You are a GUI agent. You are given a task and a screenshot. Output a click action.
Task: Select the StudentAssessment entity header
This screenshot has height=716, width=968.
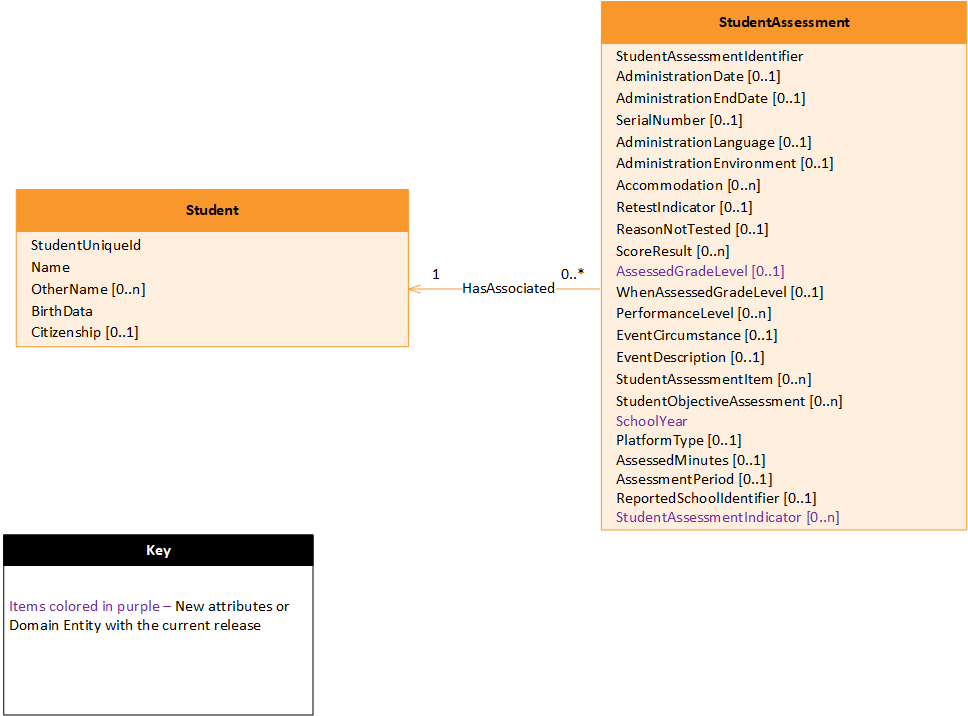point(782,22)
